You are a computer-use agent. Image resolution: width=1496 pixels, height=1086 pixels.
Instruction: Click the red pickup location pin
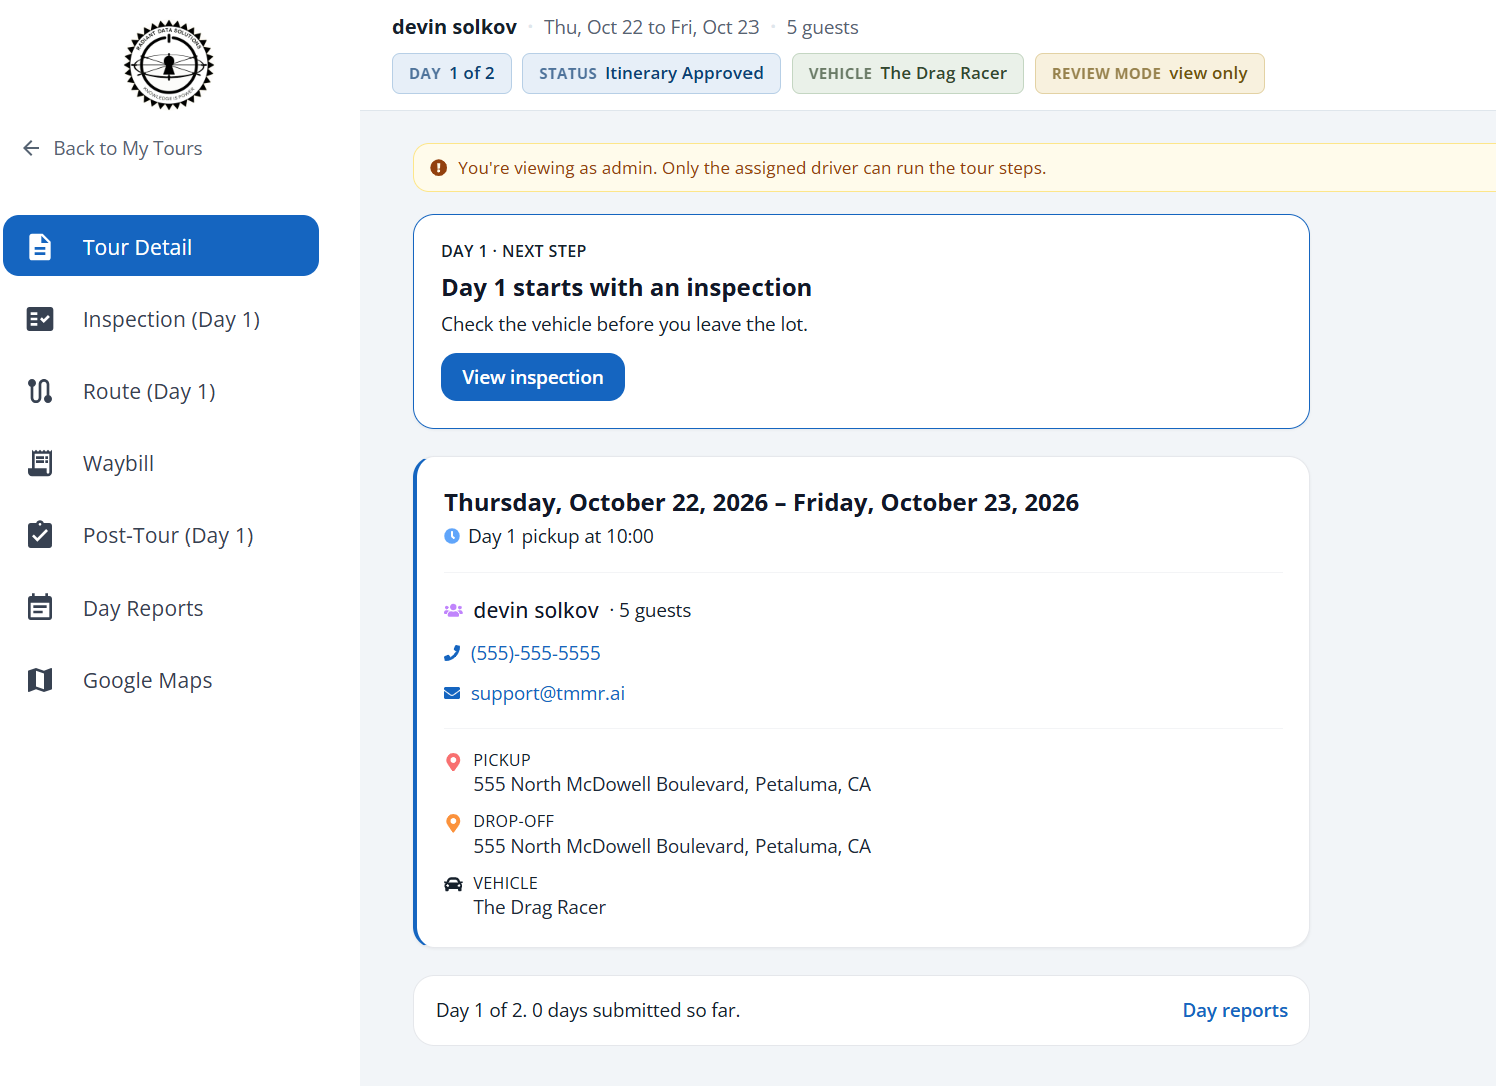pyautogui.click(x=453, y=762)
